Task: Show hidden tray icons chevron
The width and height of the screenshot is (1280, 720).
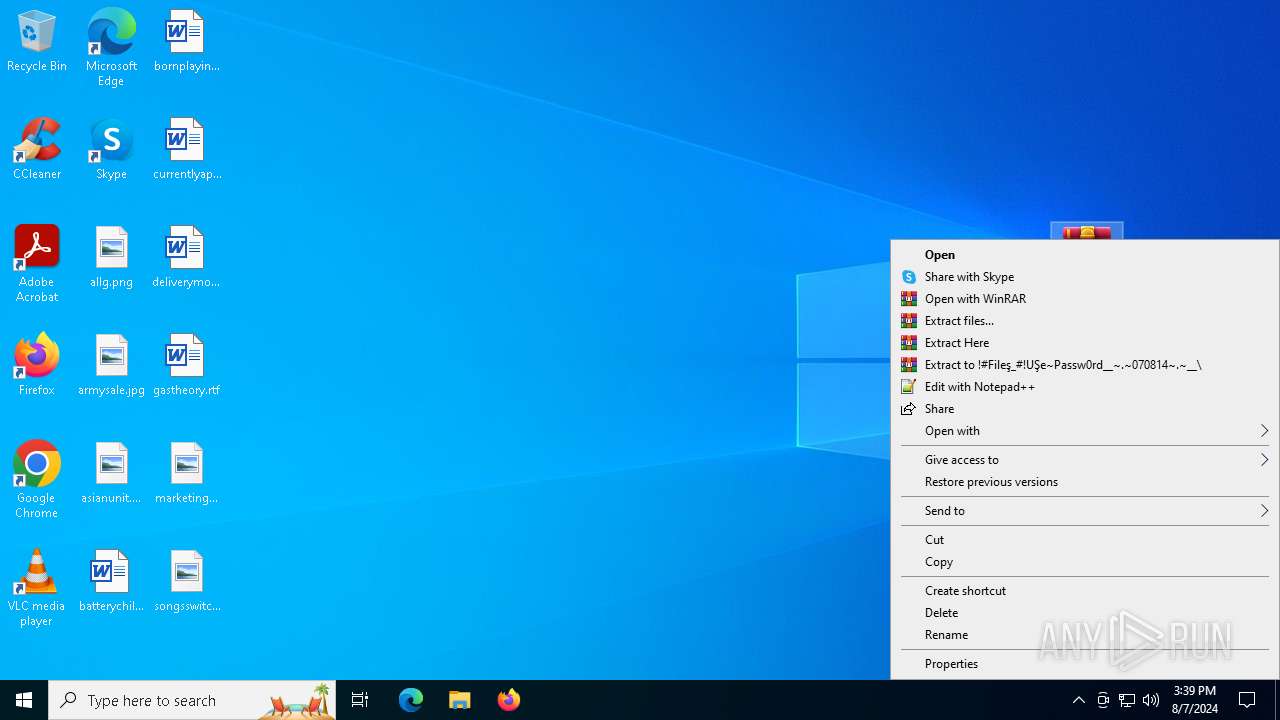Action: (1078, 700)
